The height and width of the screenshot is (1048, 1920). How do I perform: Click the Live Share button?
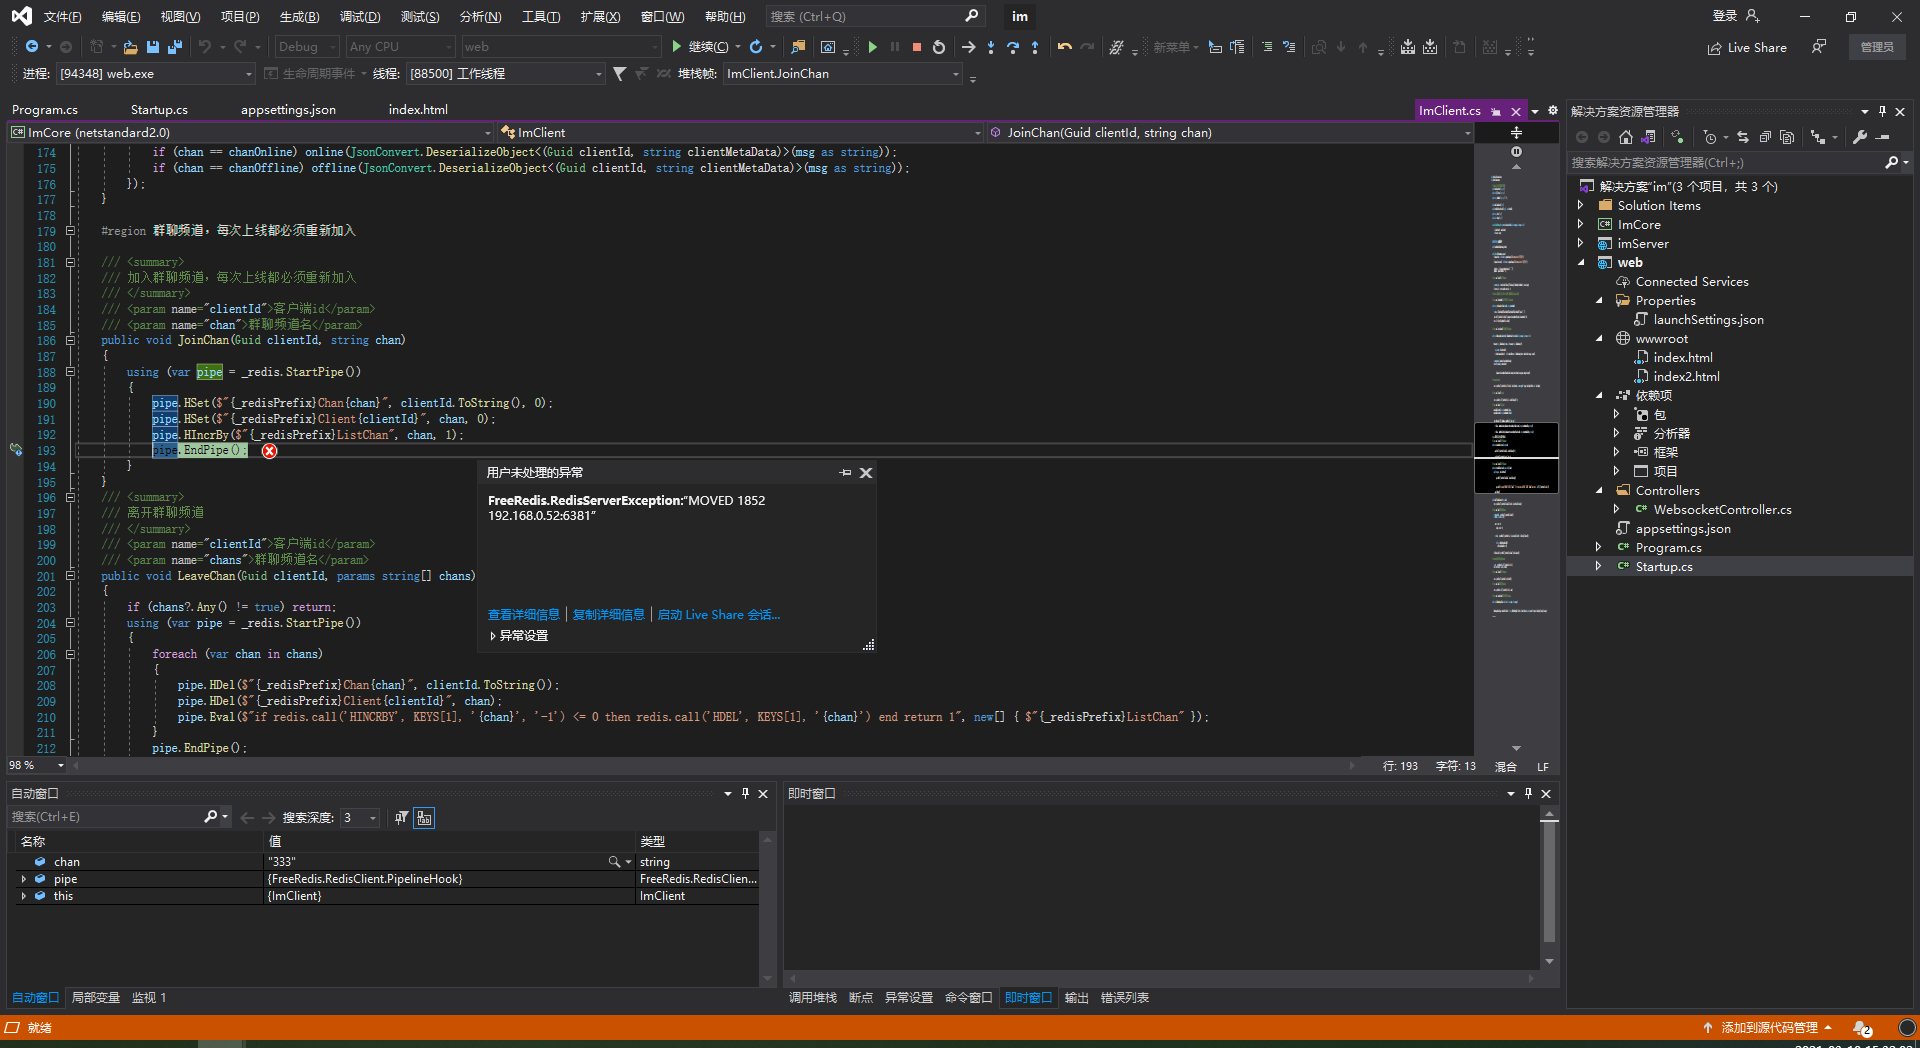click(1747, 47)
